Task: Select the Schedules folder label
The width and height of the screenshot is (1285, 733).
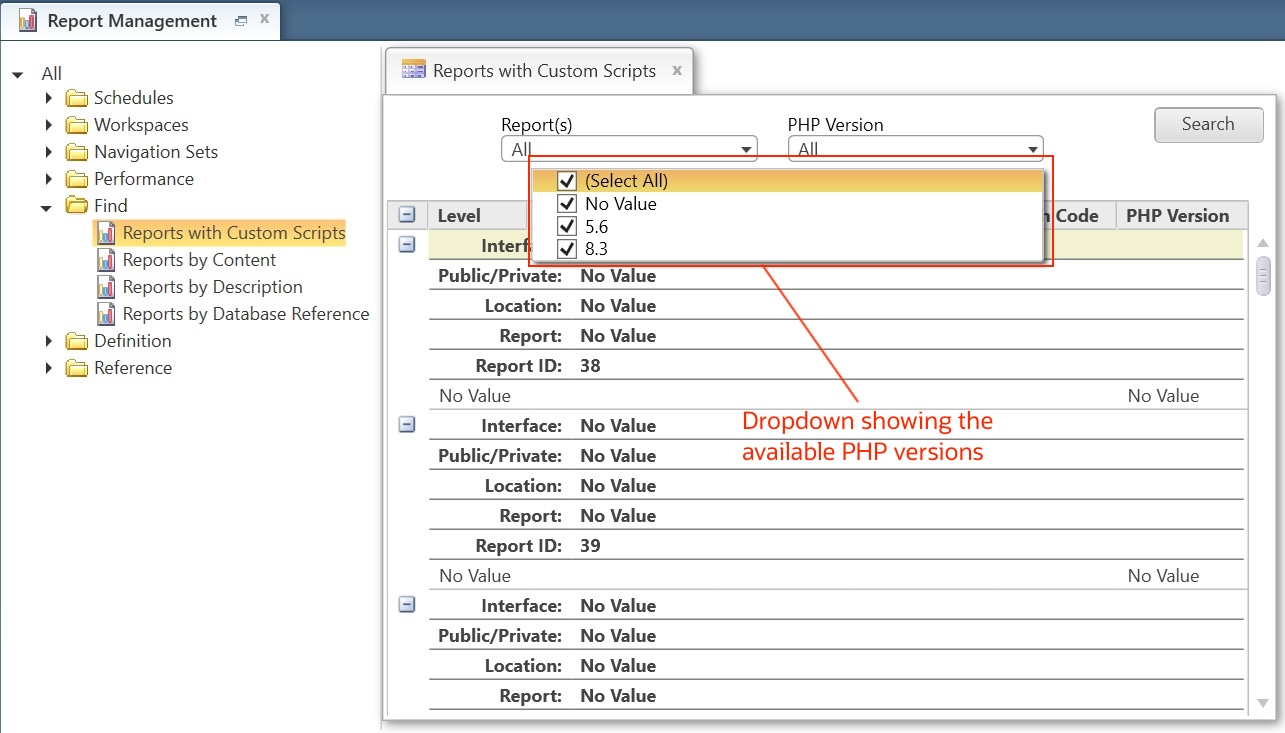Action: coord(134,98)
